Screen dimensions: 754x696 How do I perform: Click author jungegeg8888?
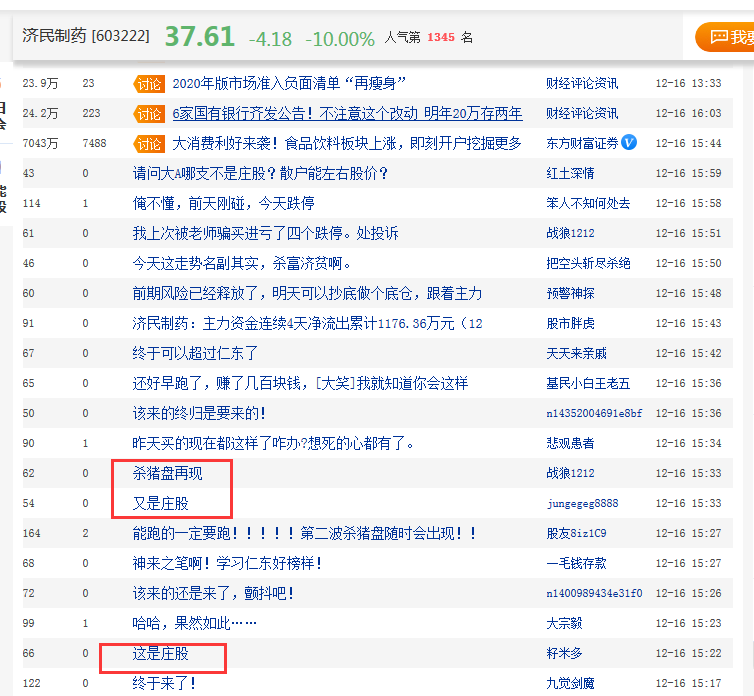(582, 504)
